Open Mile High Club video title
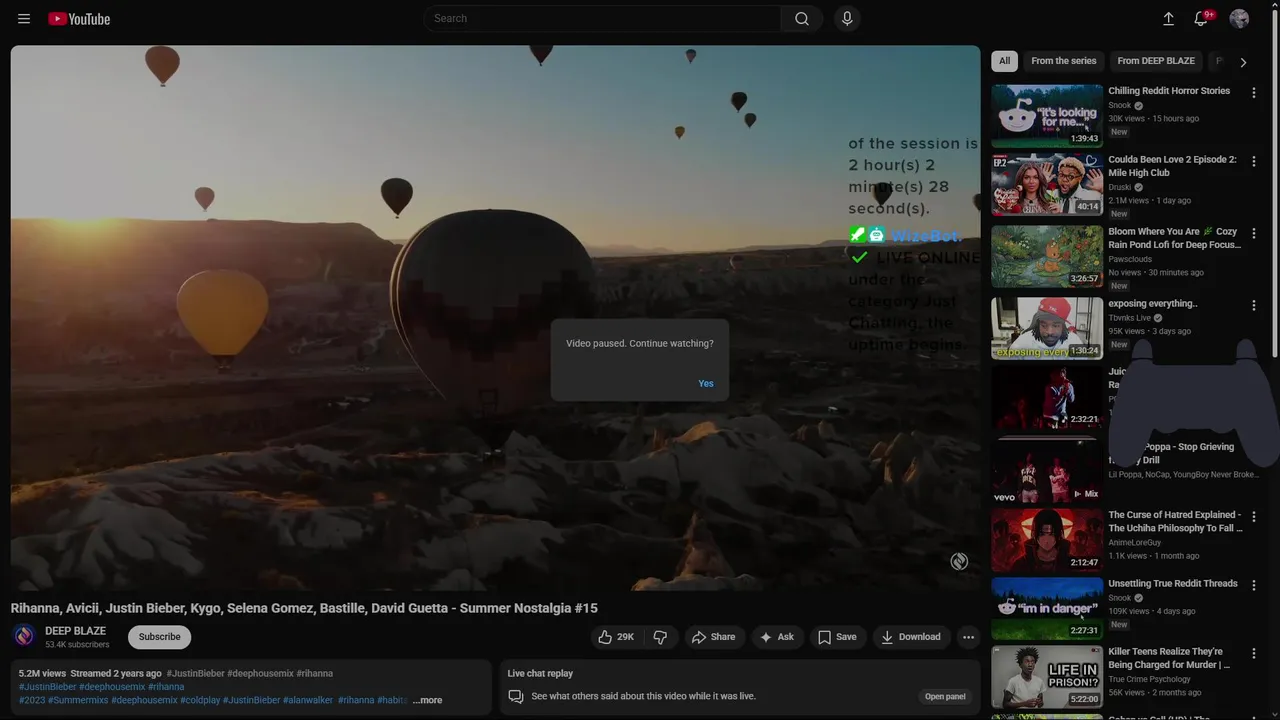The image size is (1280, 720). coord(1172,166)
